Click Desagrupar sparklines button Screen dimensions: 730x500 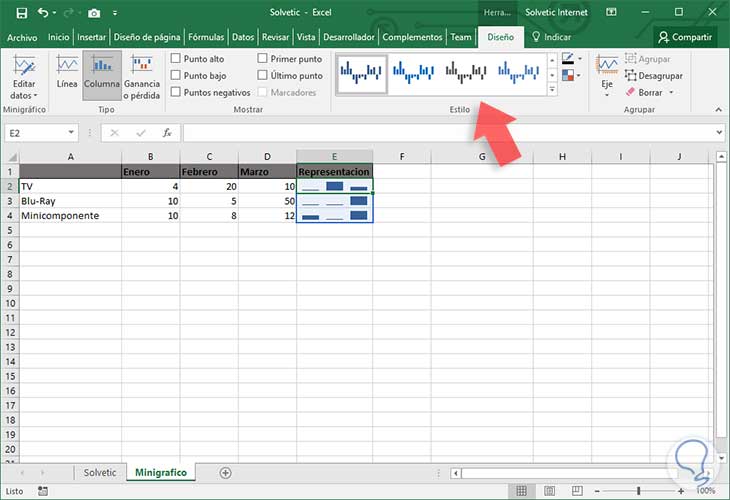pos(654,75)
